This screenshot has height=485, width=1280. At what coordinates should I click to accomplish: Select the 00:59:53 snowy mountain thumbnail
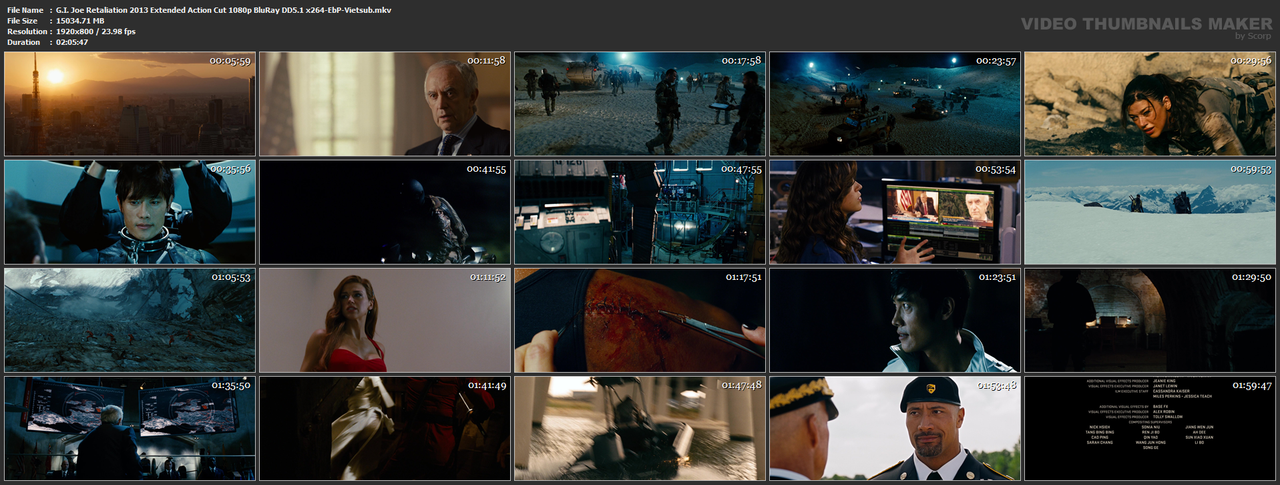coord(1150,211)
